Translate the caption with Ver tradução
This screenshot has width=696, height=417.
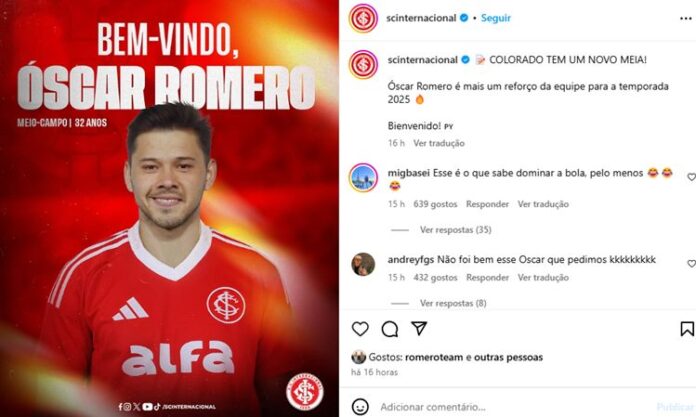tap(439, 143)
